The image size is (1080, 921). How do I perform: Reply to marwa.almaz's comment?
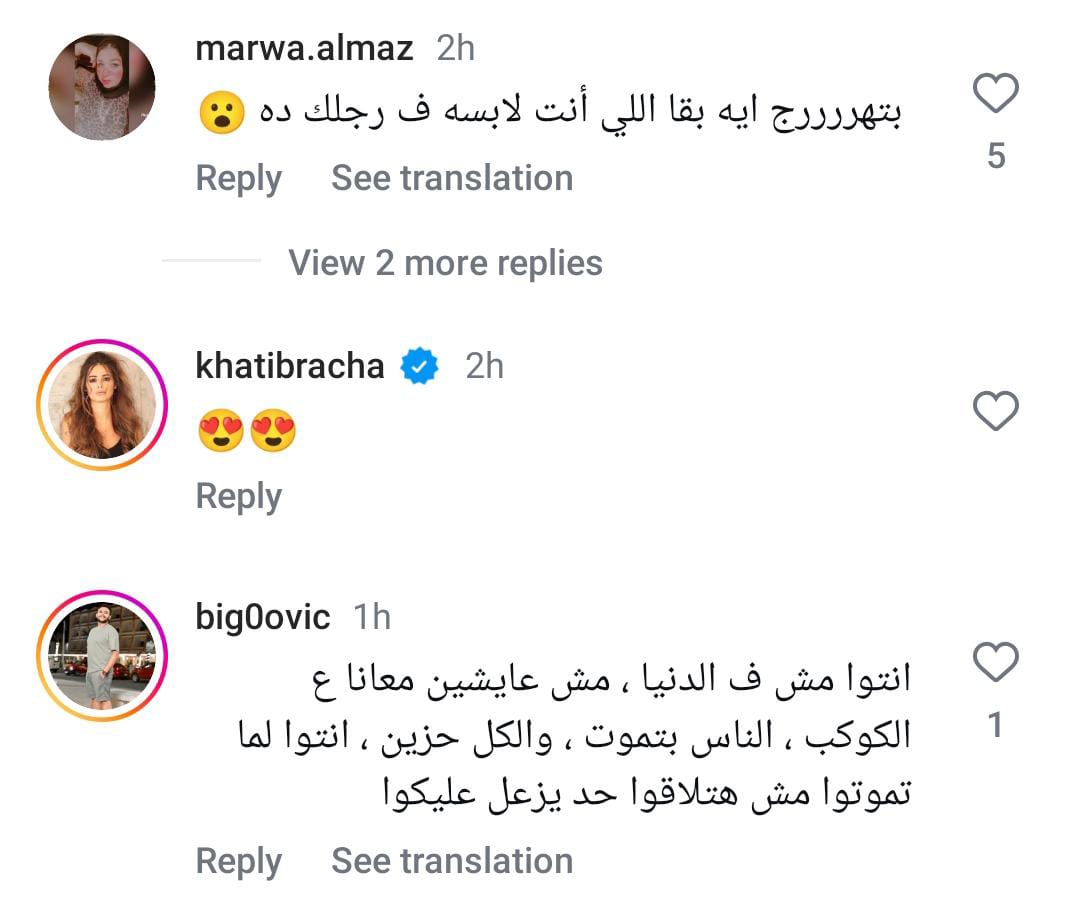(238, 179)
